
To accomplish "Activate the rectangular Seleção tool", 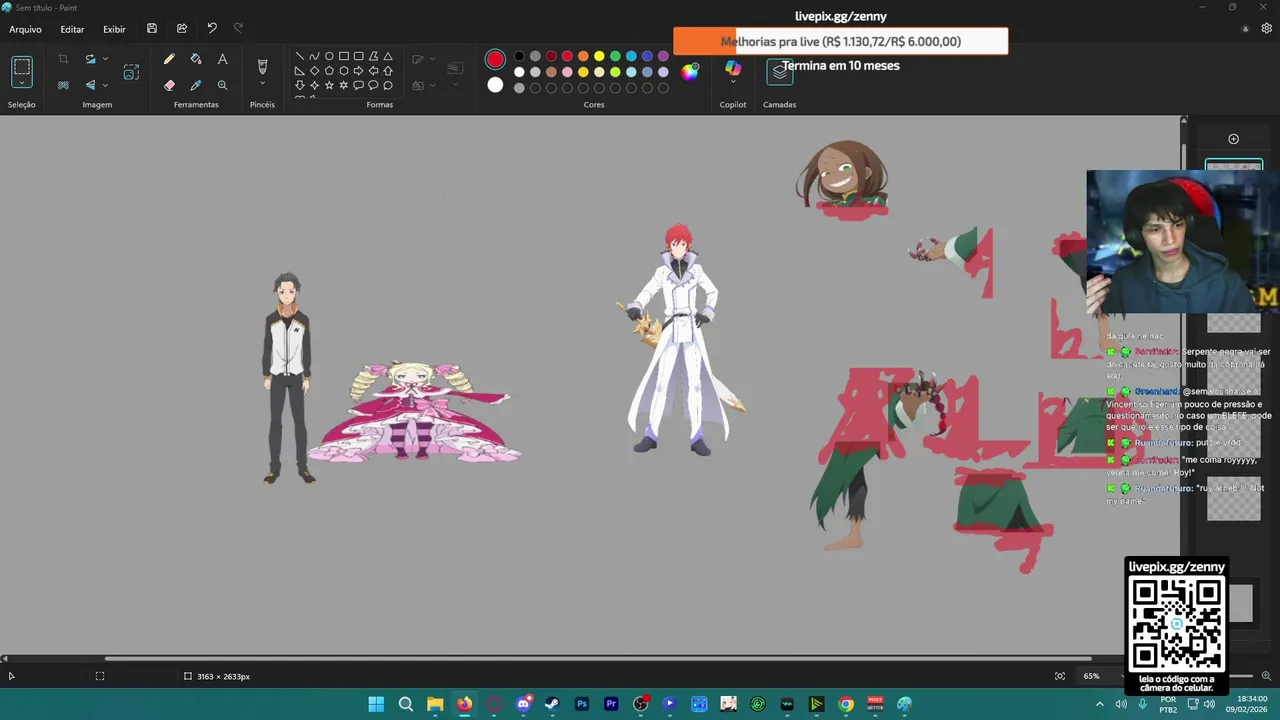I will (x=22, y=70).
